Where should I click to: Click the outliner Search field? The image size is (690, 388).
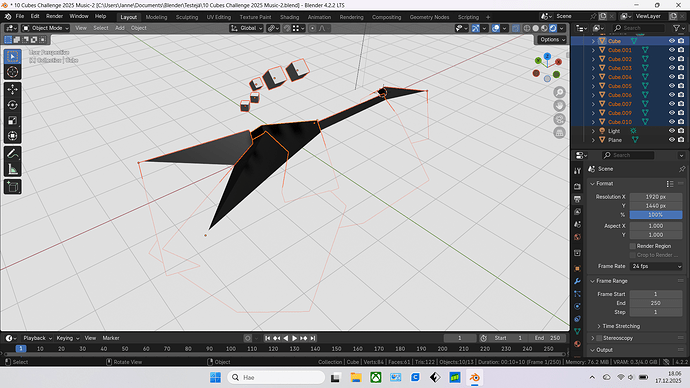638,28
